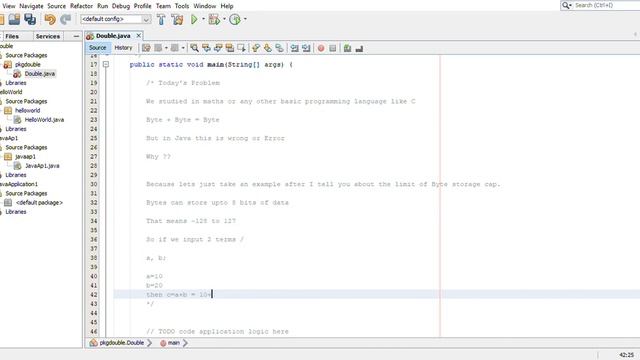
Task: Click the 42:25 cursor position indicator
Action: (627, 355)
